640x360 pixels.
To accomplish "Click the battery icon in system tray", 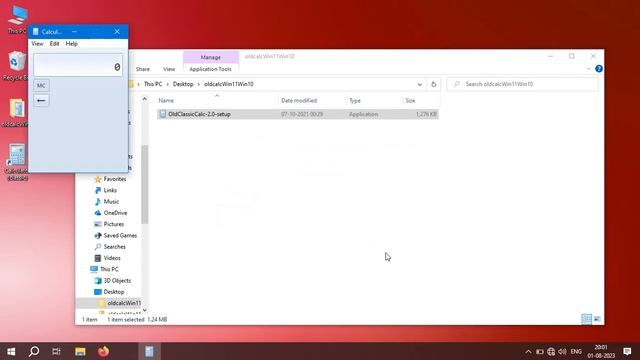I will tap(540, 352).
